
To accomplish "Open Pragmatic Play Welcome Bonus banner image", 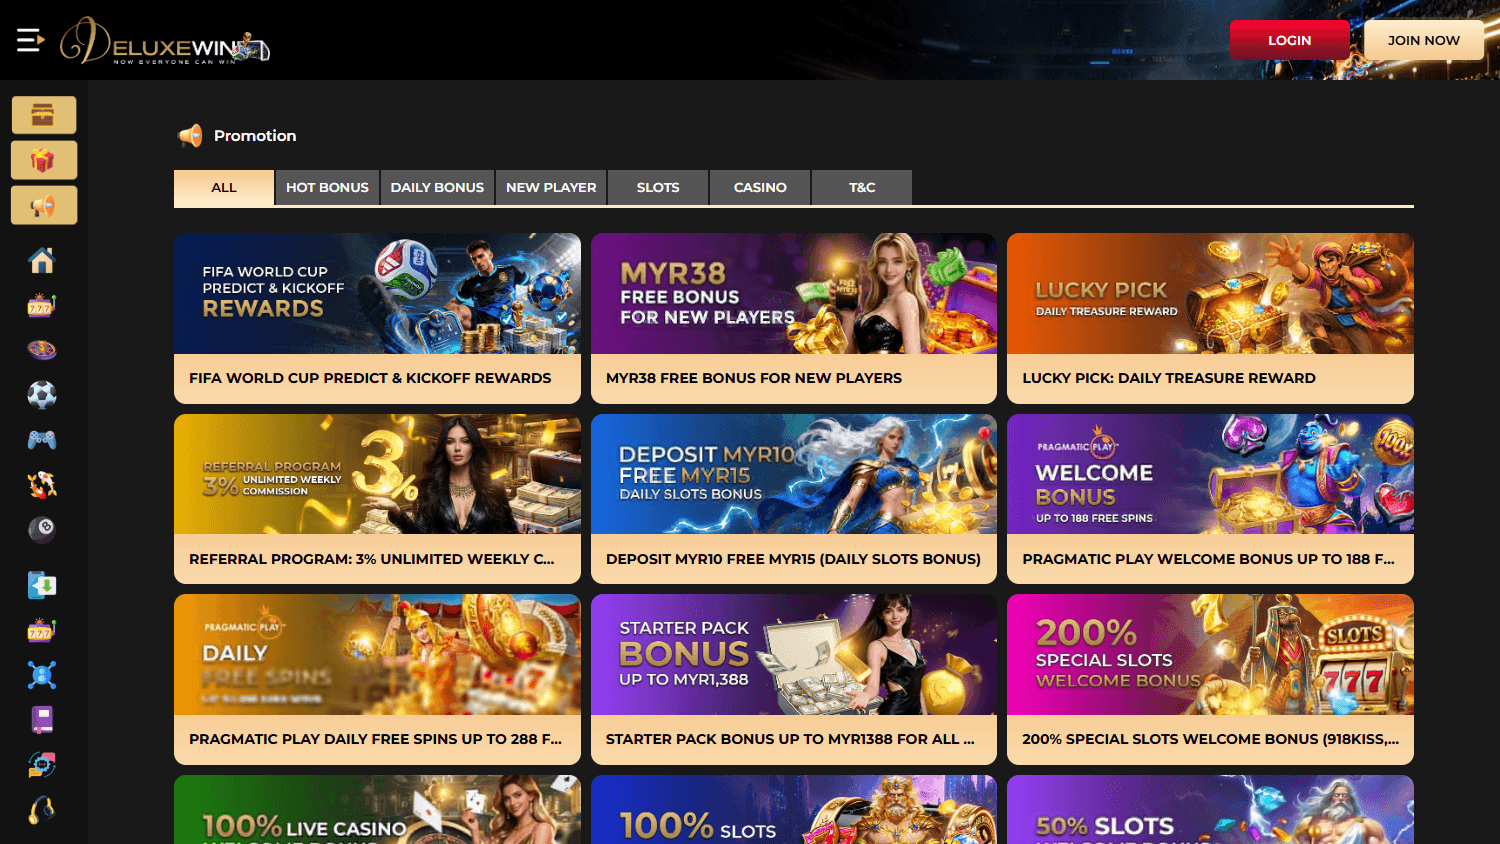I will pyautogui.click(x=1210, y=474).
